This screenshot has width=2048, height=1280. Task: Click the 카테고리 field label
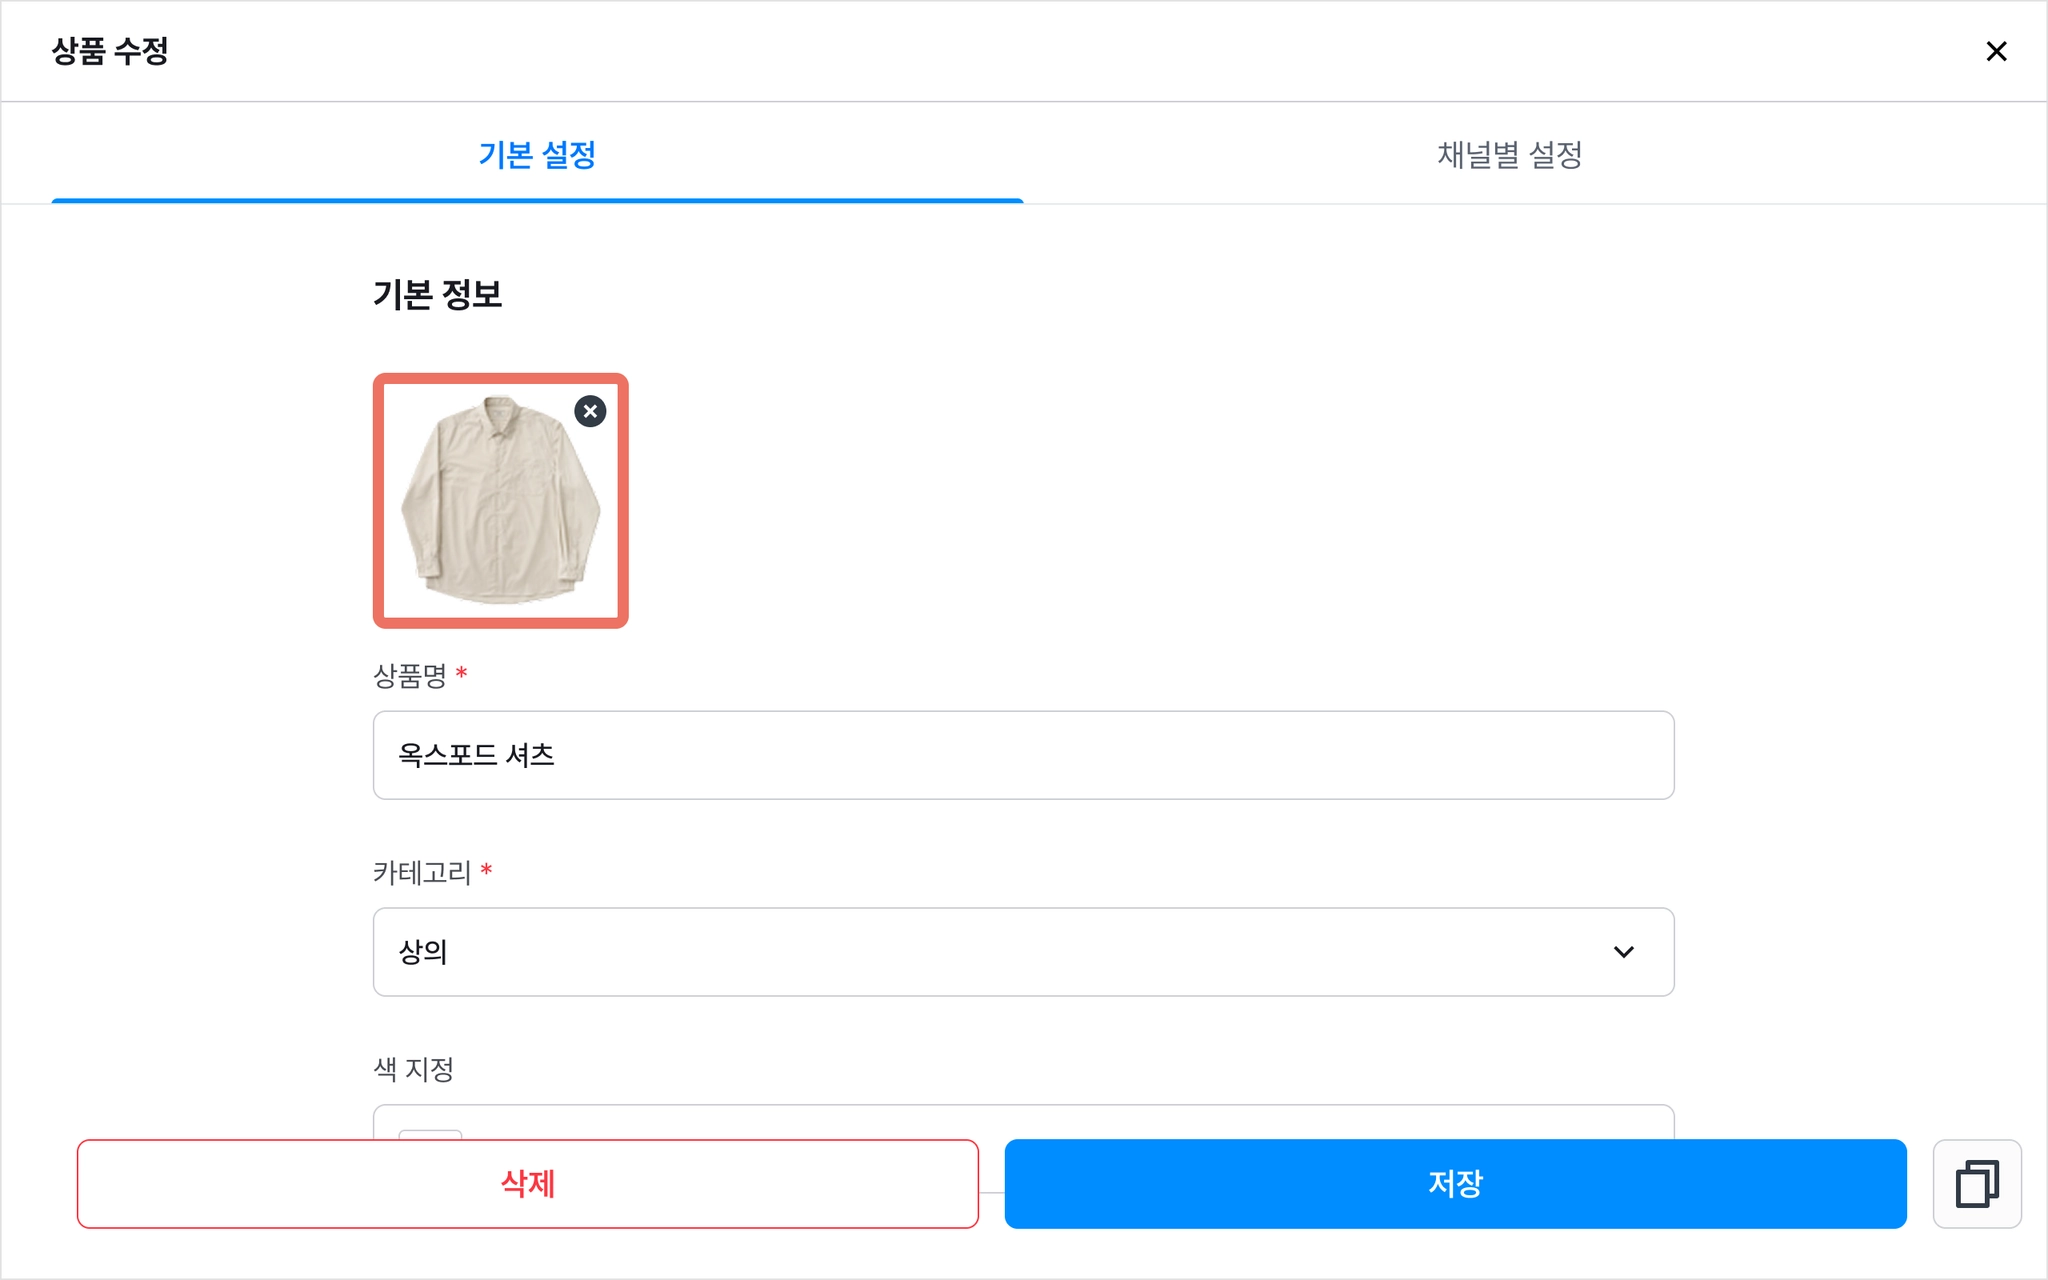[422, 873]
